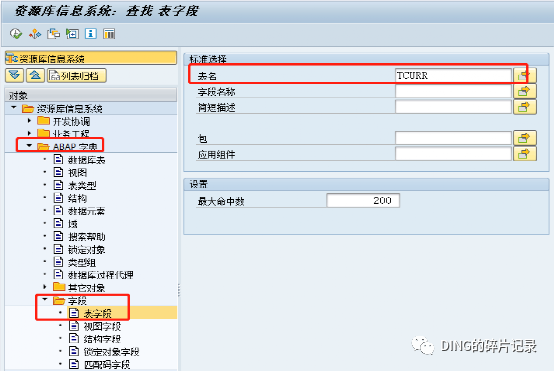Click the document icon beside 数据库表
The image size is (554, 371).
(x=58, y=159)
